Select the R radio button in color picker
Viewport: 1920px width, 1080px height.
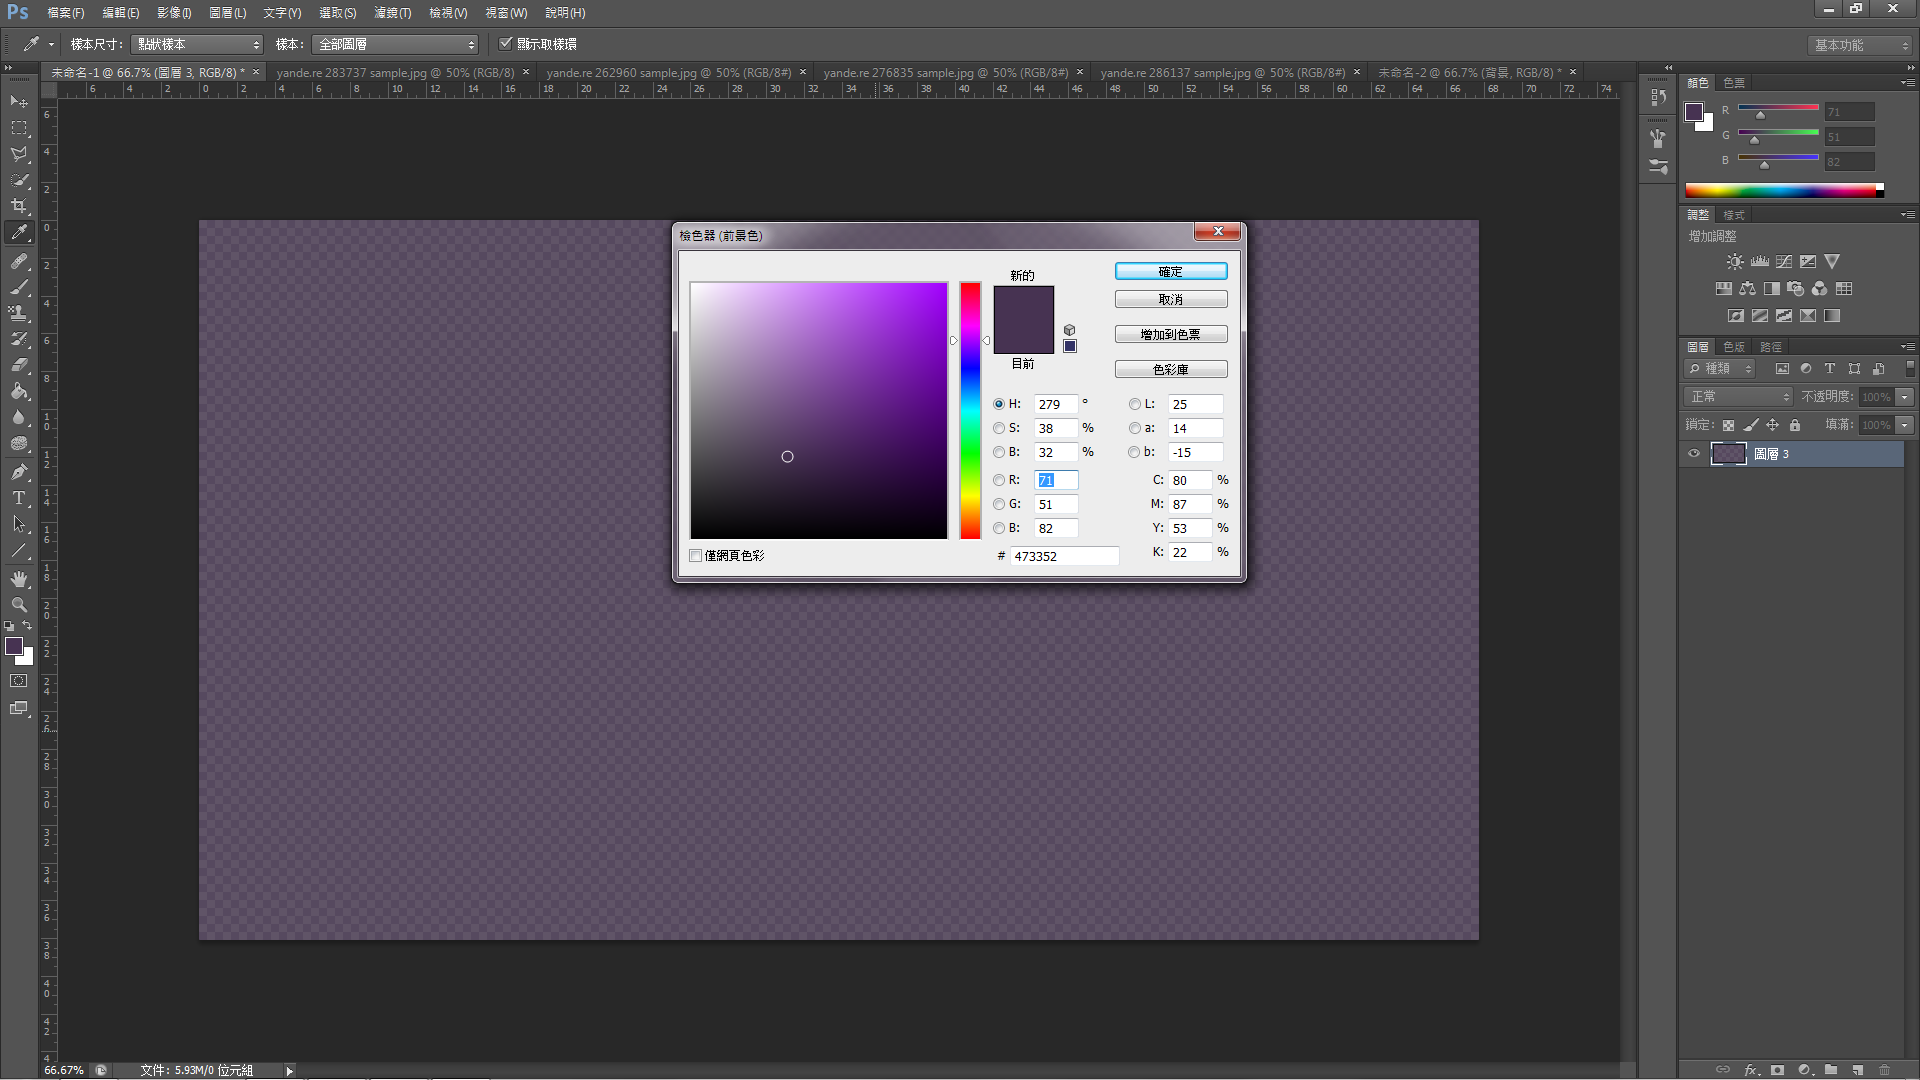point(999,480)
